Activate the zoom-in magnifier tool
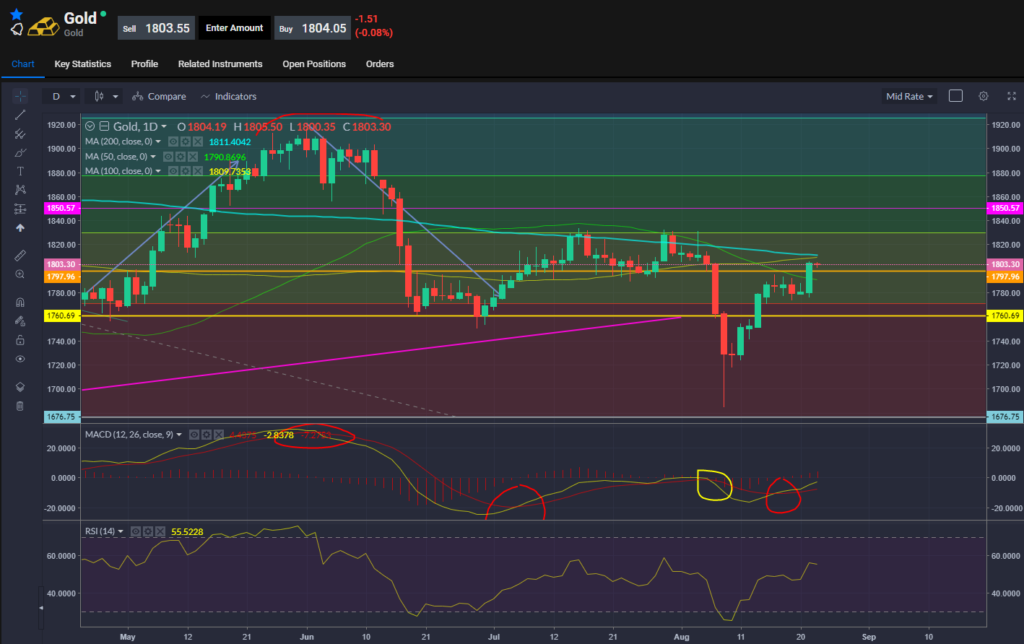The width and height of the screenshot is (1024, 644). pyautogui.click(x=19, y=275)
